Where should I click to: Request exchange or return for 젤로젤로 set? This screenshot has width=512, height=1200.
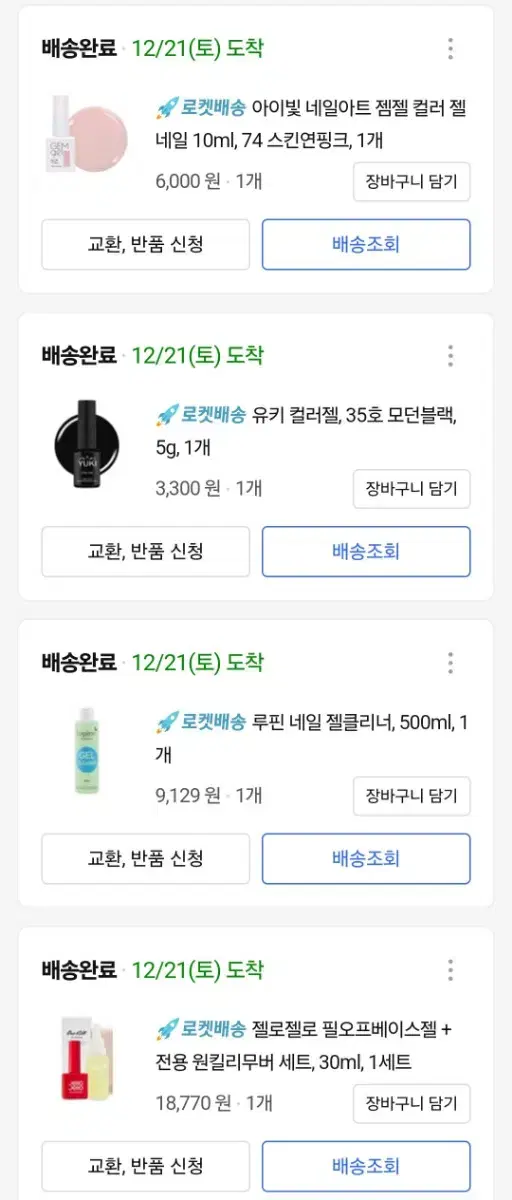pos(146,1165)
